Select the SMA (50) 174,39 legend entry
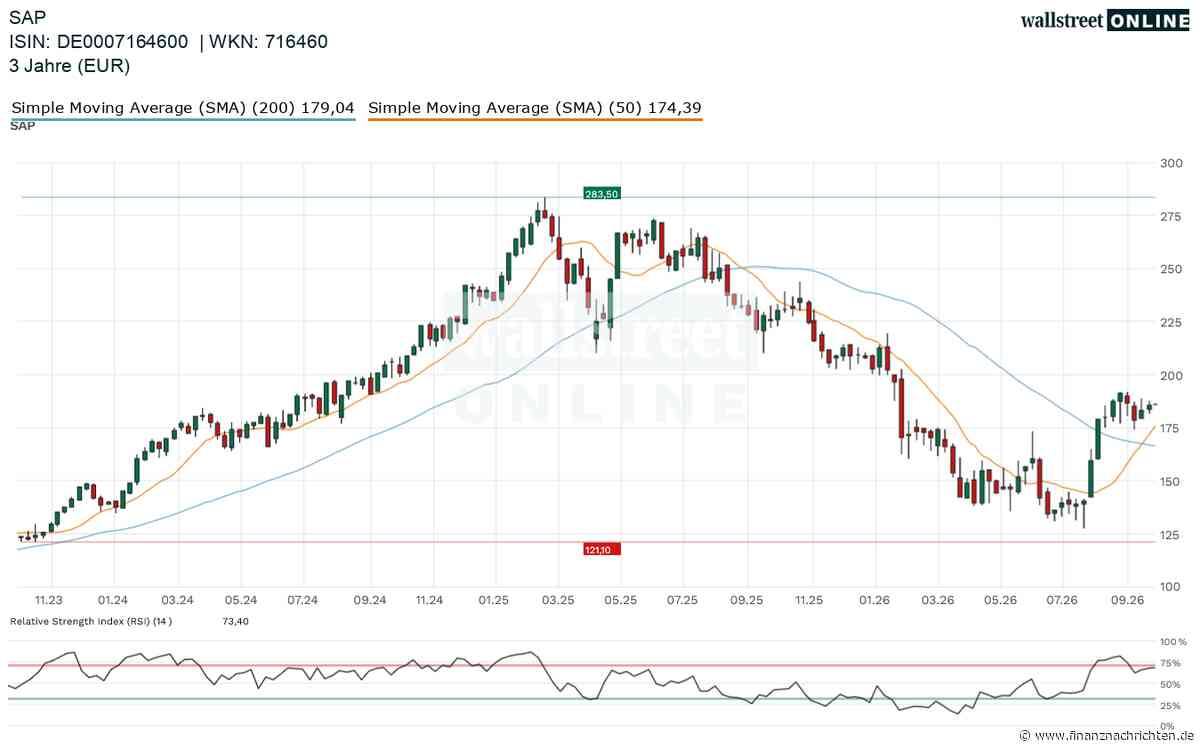The height and width of the screenshot is (750, 1200). click(535, 107)
